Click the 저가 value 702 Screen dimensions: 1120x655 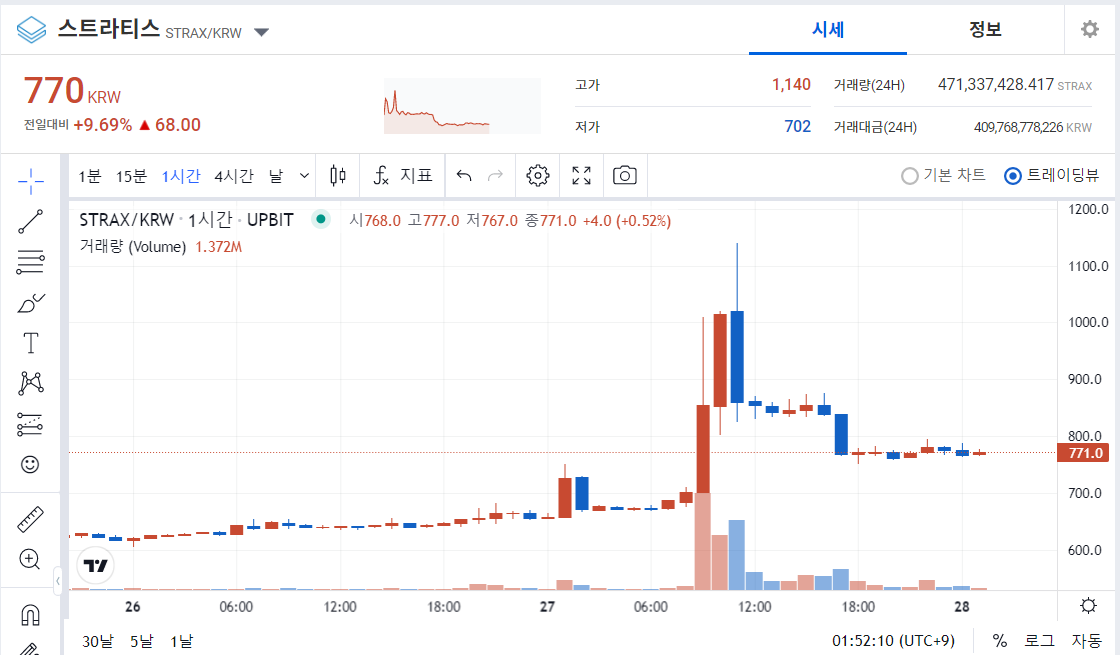[797, 126]
